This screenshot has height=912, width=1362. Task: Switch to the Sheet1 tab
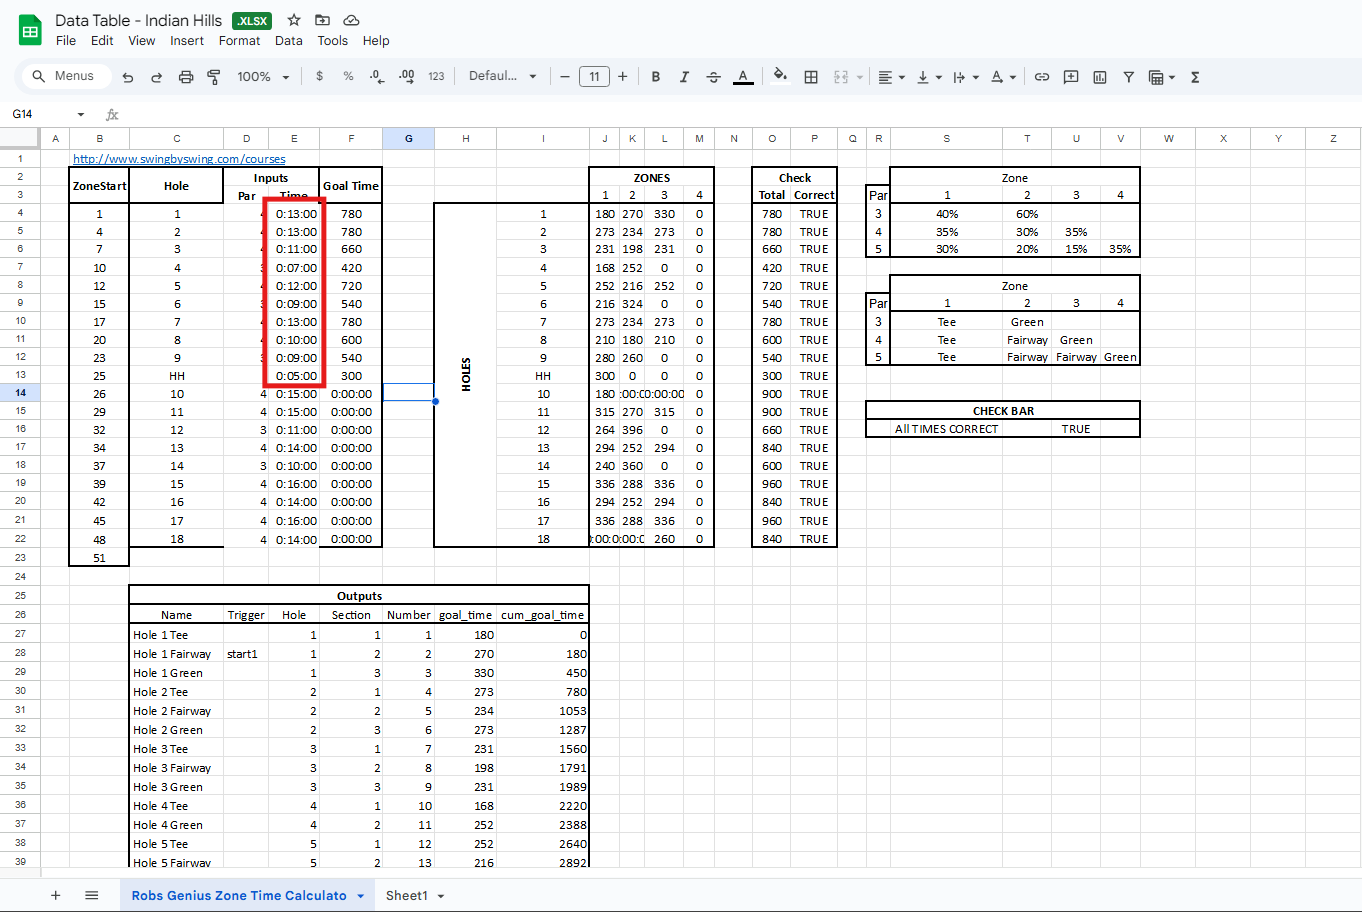coord(406,895)
